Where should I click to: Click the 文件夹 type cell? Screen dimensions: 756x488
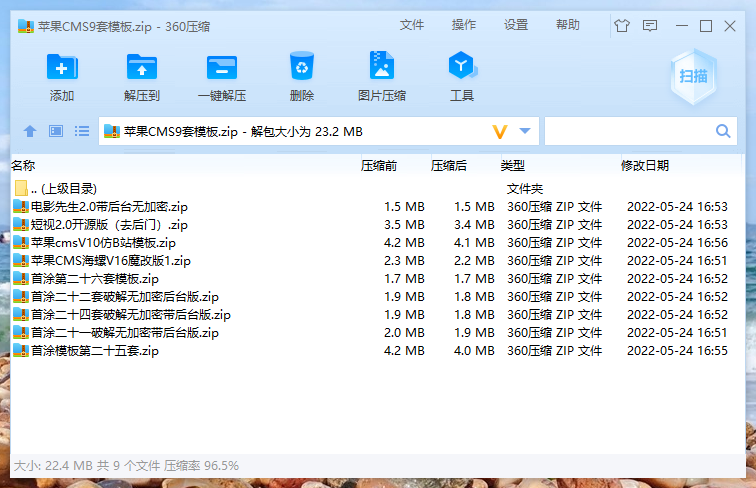tap(525, 189)
